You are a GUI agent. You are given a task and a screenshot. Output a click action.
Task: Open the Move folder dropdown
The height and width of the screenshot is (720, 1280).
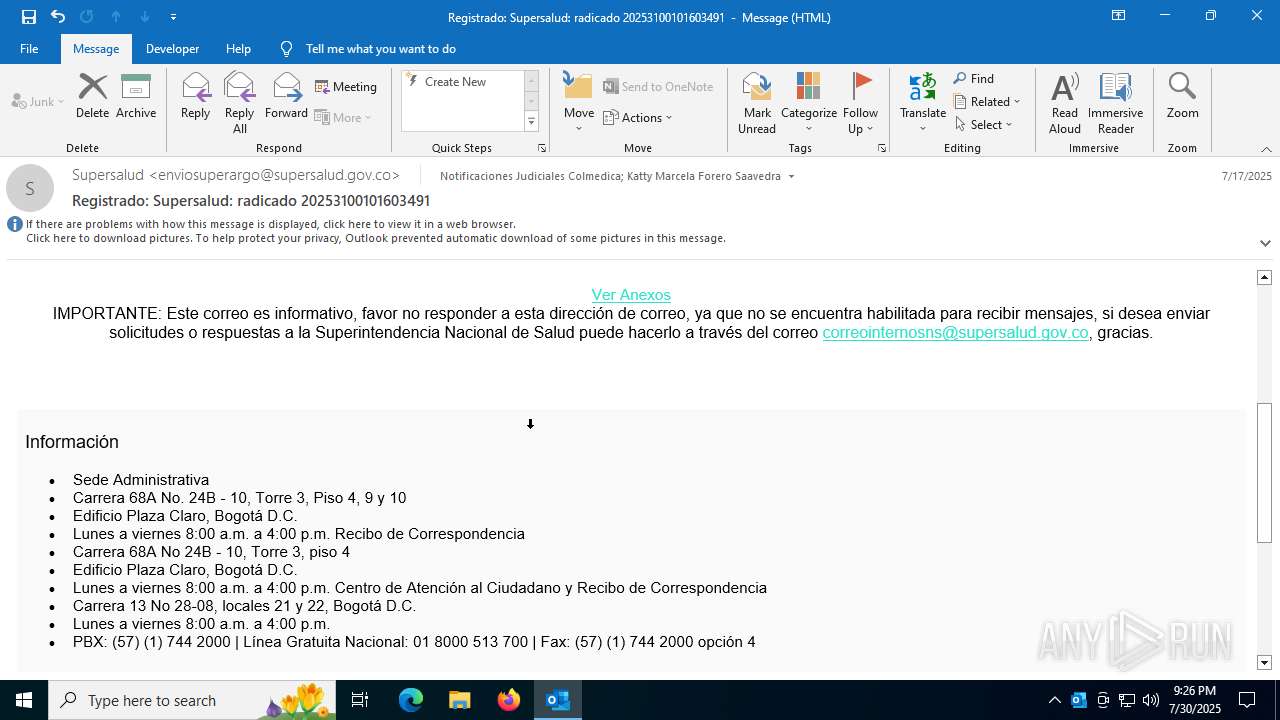[x=579, y=103]
